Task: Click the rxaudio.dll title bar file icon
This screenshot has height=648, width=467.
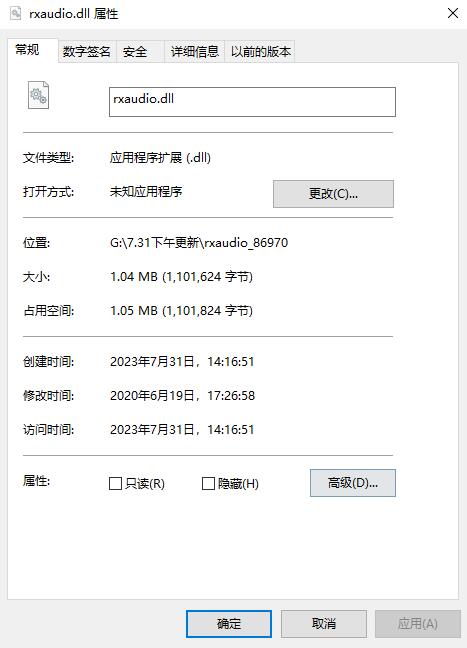Action: pyautogui.click(x=15, y=13)
